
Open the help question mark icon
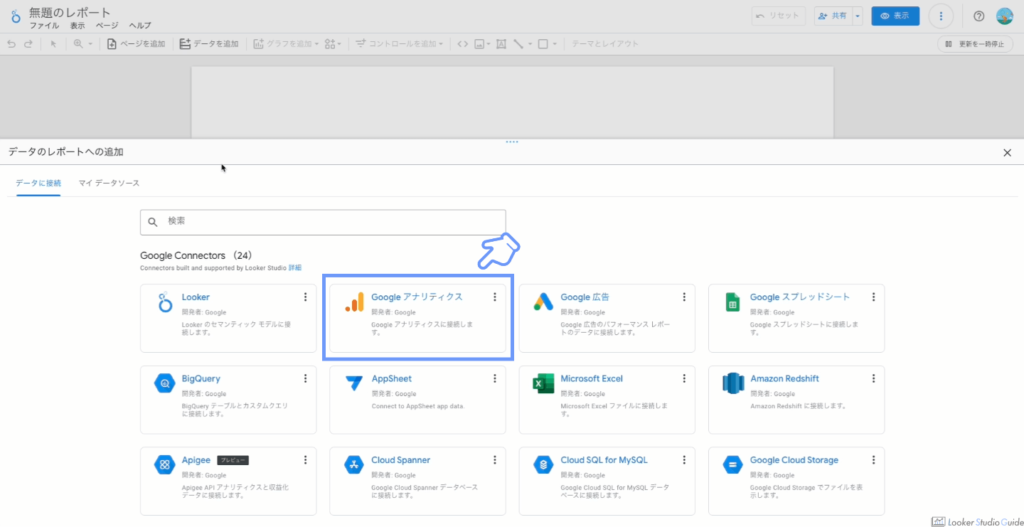click(978, 16)
